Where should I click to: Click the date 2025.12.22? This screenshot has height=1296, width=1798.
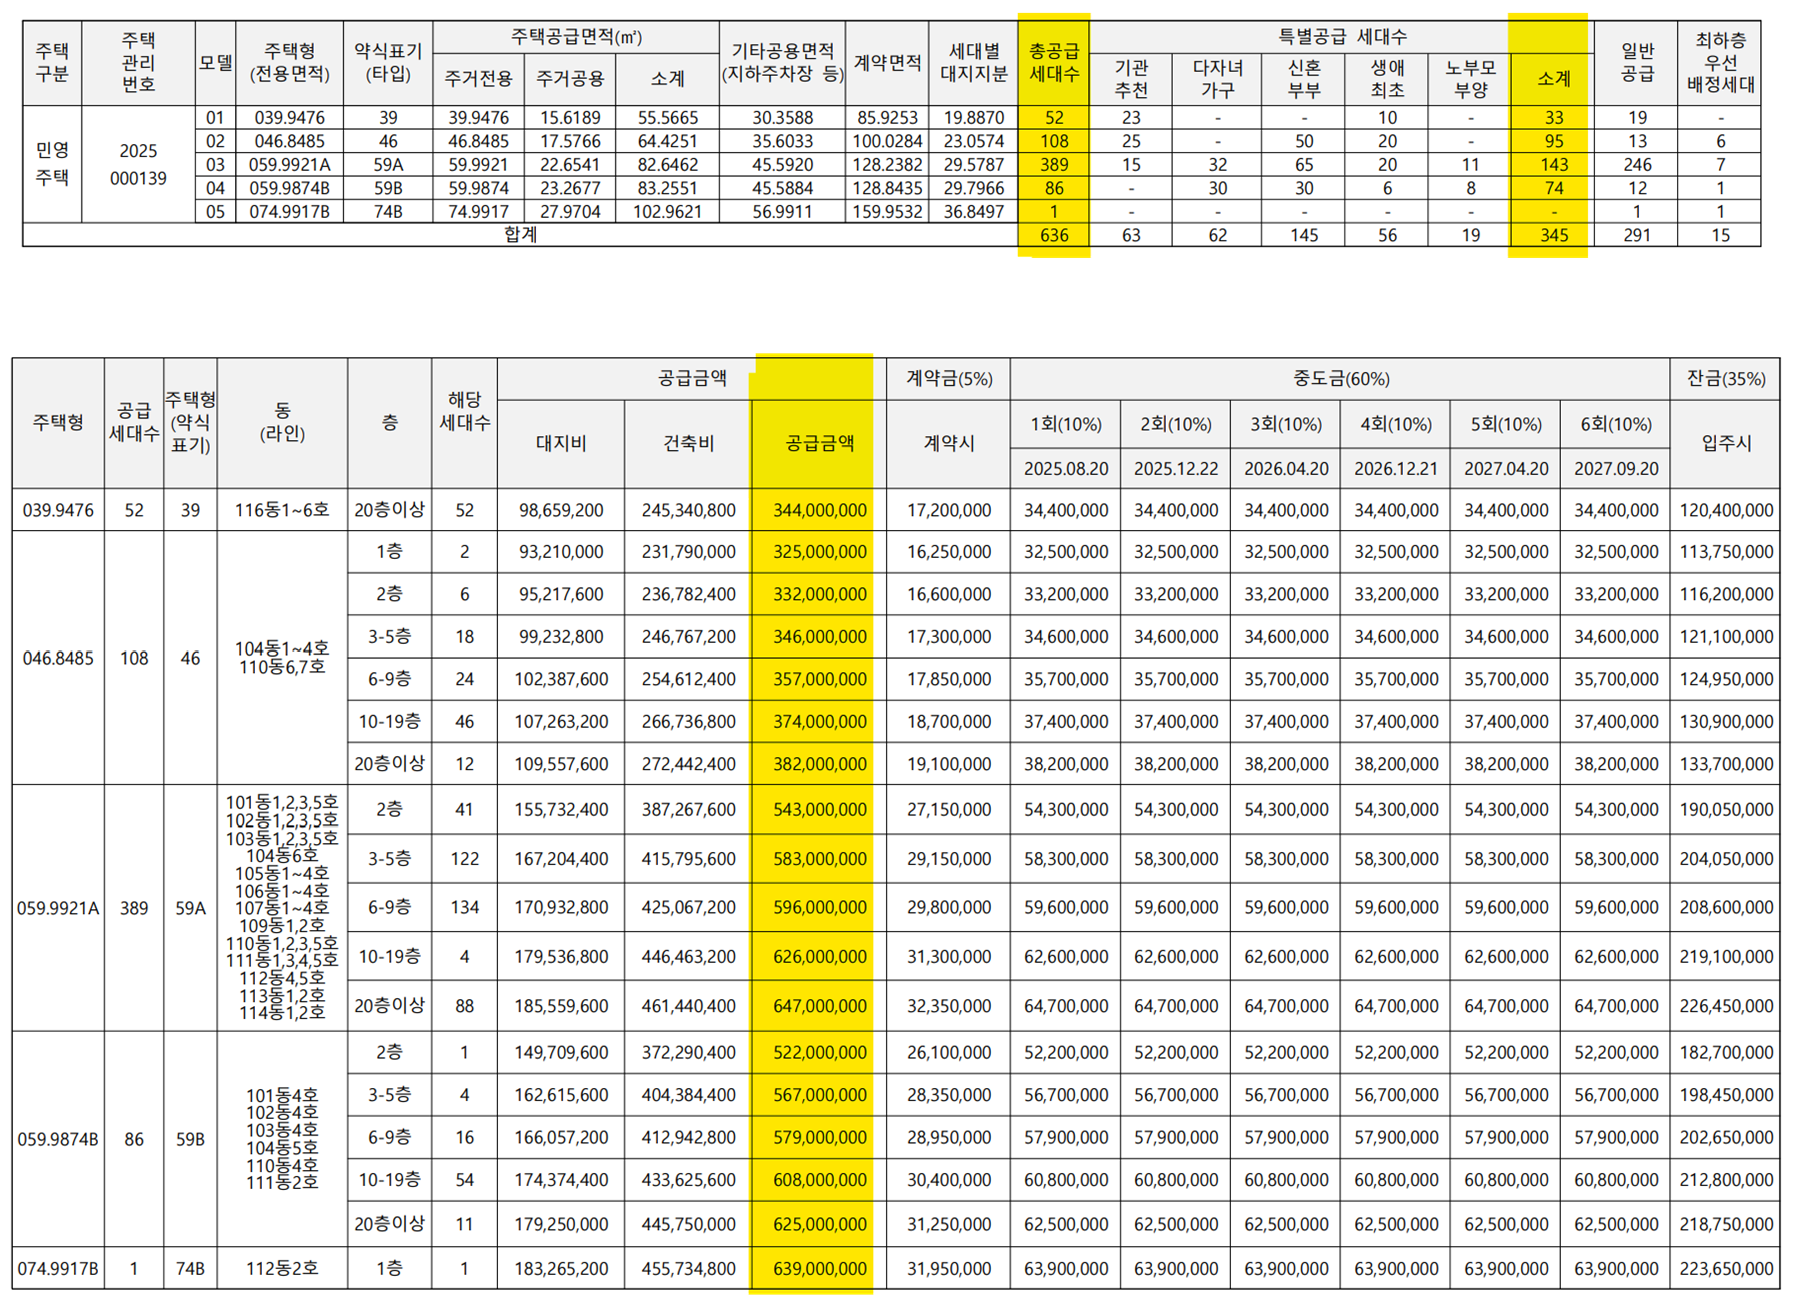[1175, 468]
